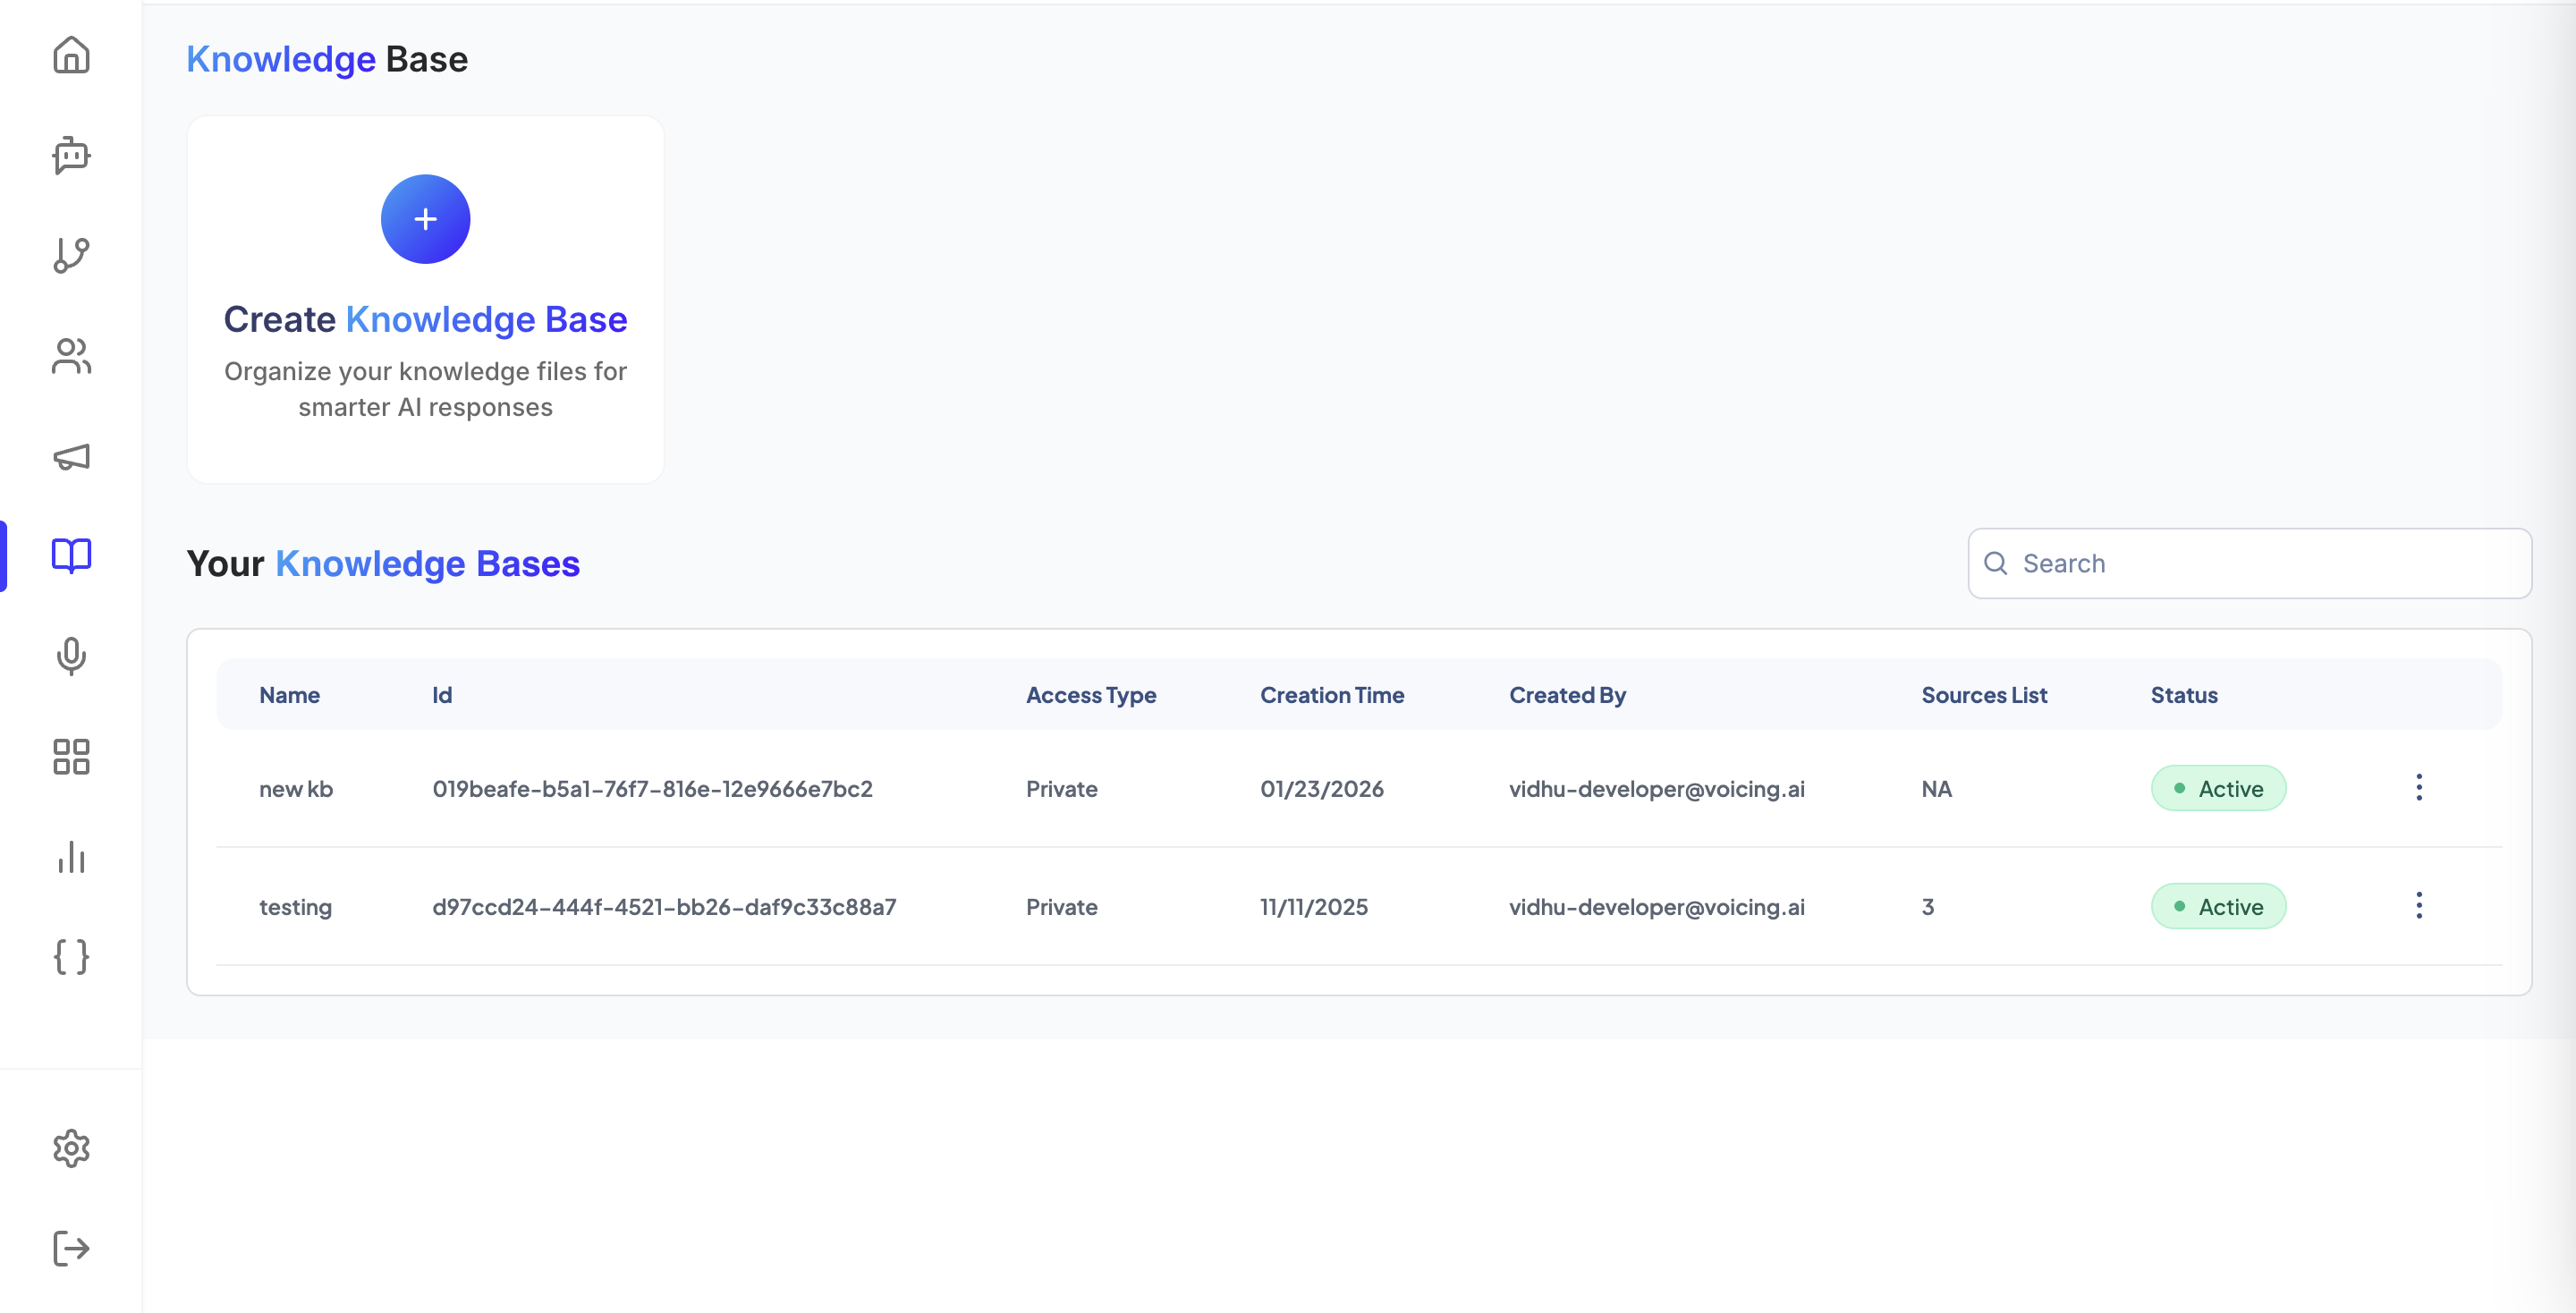The height and width of the screenshot is (1313, 2576).
Task: Open the workflow branching icon
Action: (71, 256)
